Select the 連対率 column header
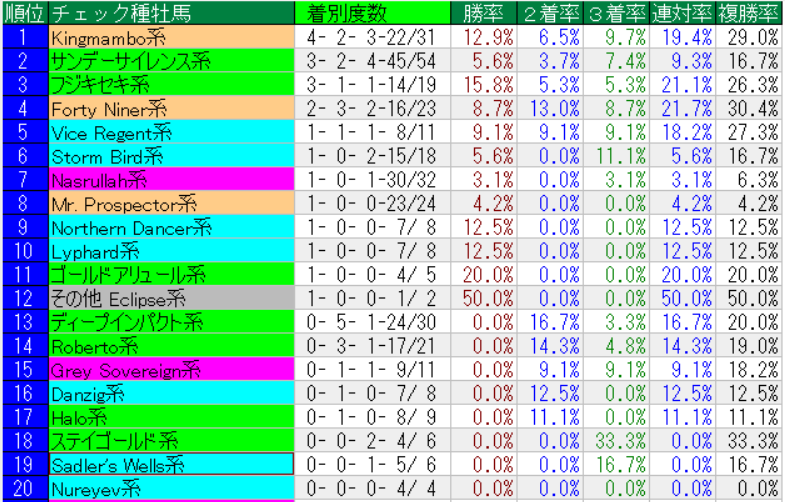785x502 pixels. tap(682, 13)
